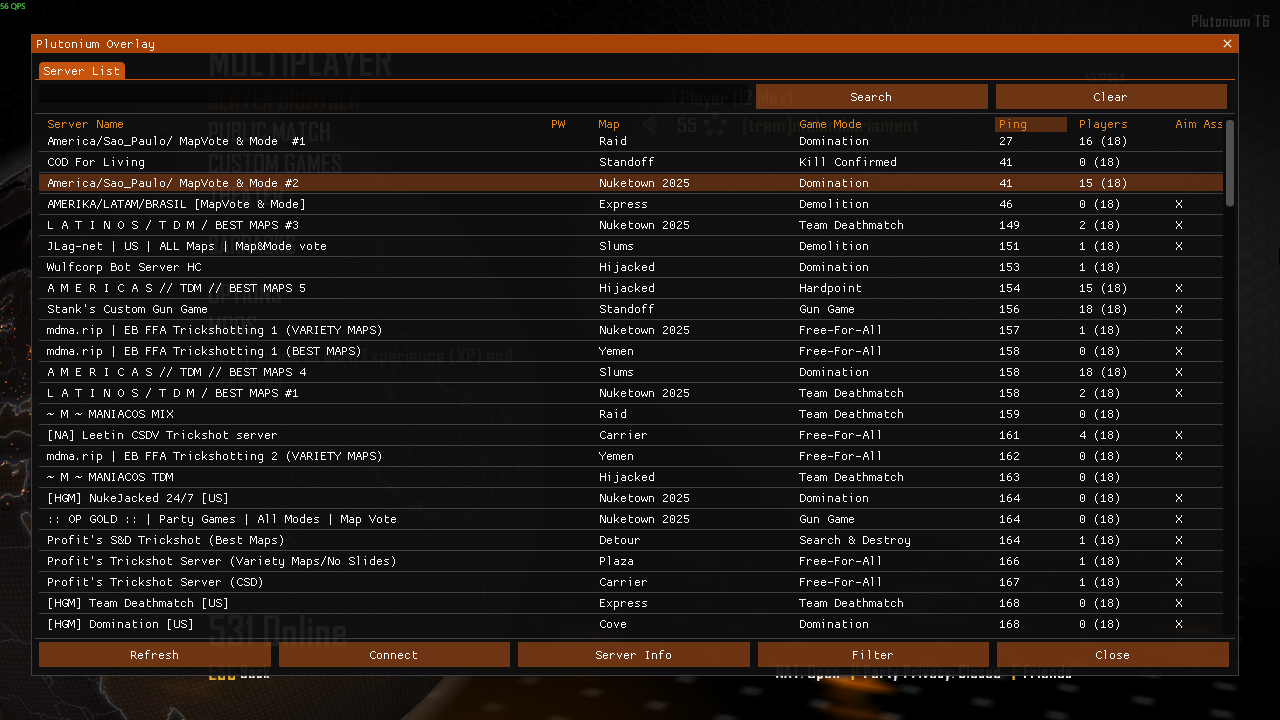Select Profit's S&D Trickshot (Best Maps) row
The height and width of the screenshot is (720, 1280).
[631, 540]
